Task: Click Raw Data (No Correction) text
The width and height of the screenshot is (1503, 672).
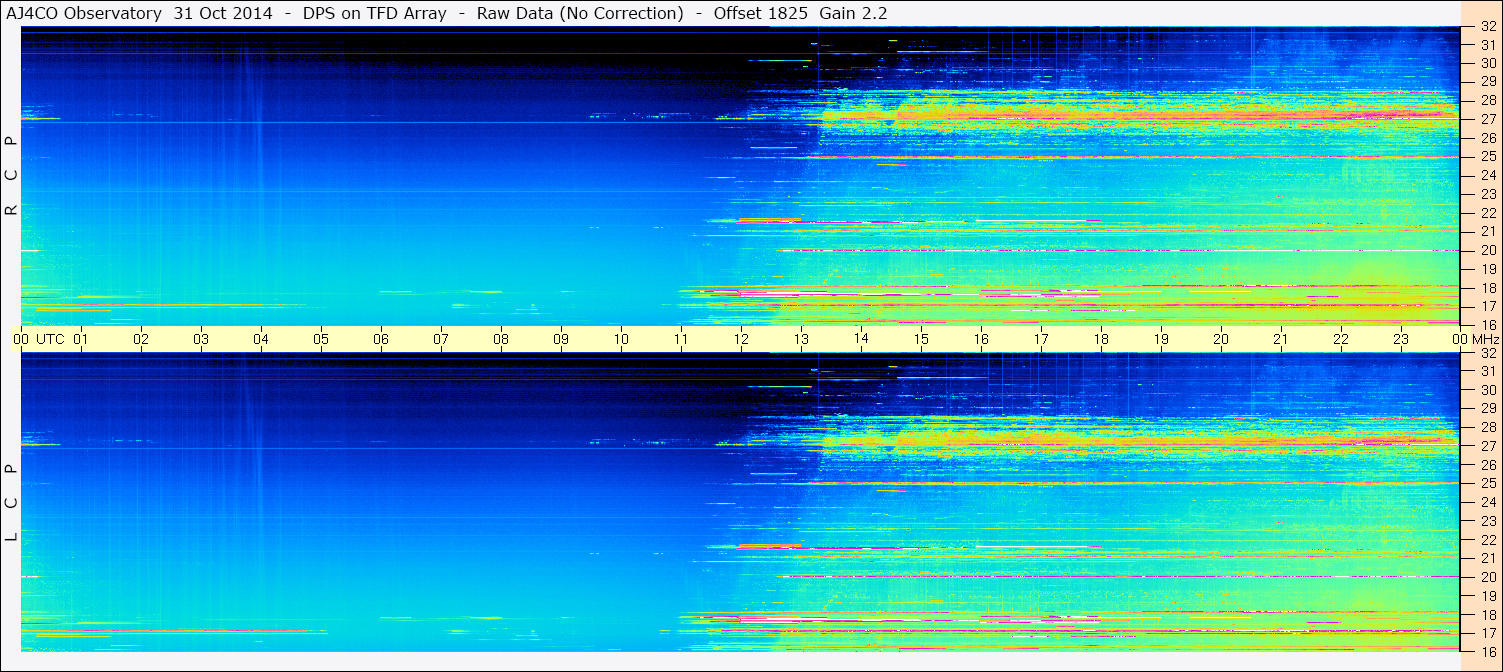Action: pyautogui.click(x=580, y=13)
